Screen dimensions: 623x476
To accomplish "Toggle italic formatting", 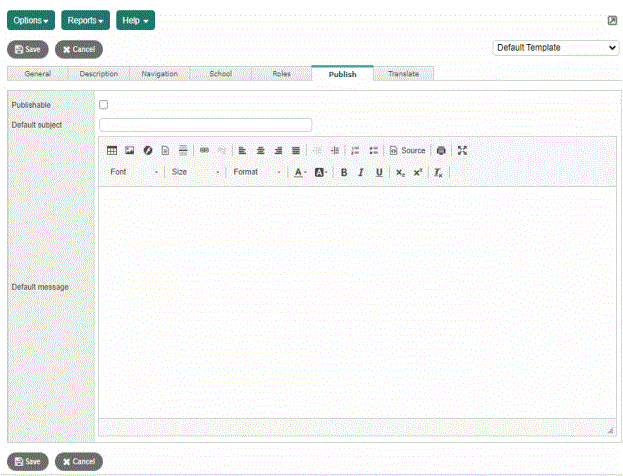I will pos(361,173).
